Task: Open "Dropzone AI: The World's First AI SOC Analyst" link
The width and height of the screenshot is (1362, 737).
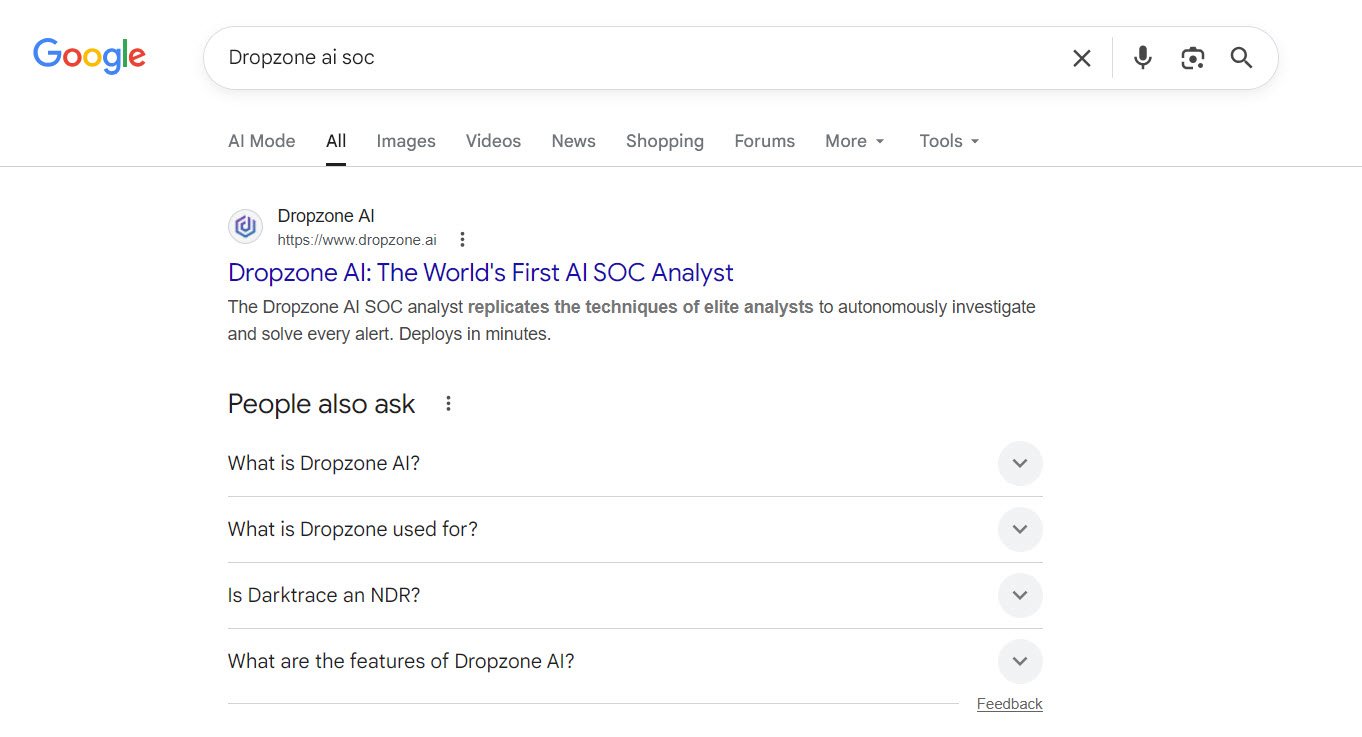Action: (480, 273)
